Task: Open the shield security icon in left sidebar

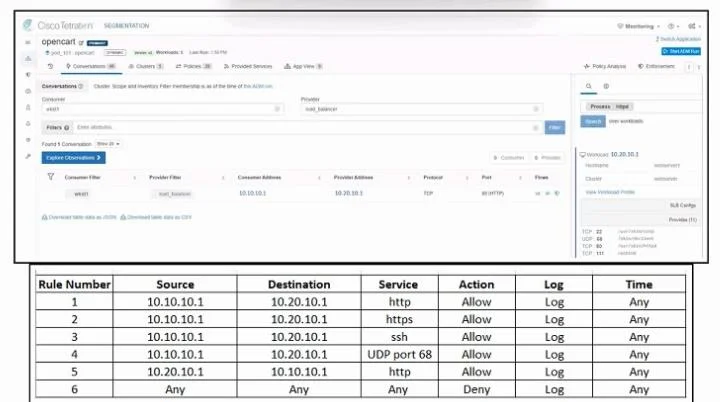Action: click(28, 74)
